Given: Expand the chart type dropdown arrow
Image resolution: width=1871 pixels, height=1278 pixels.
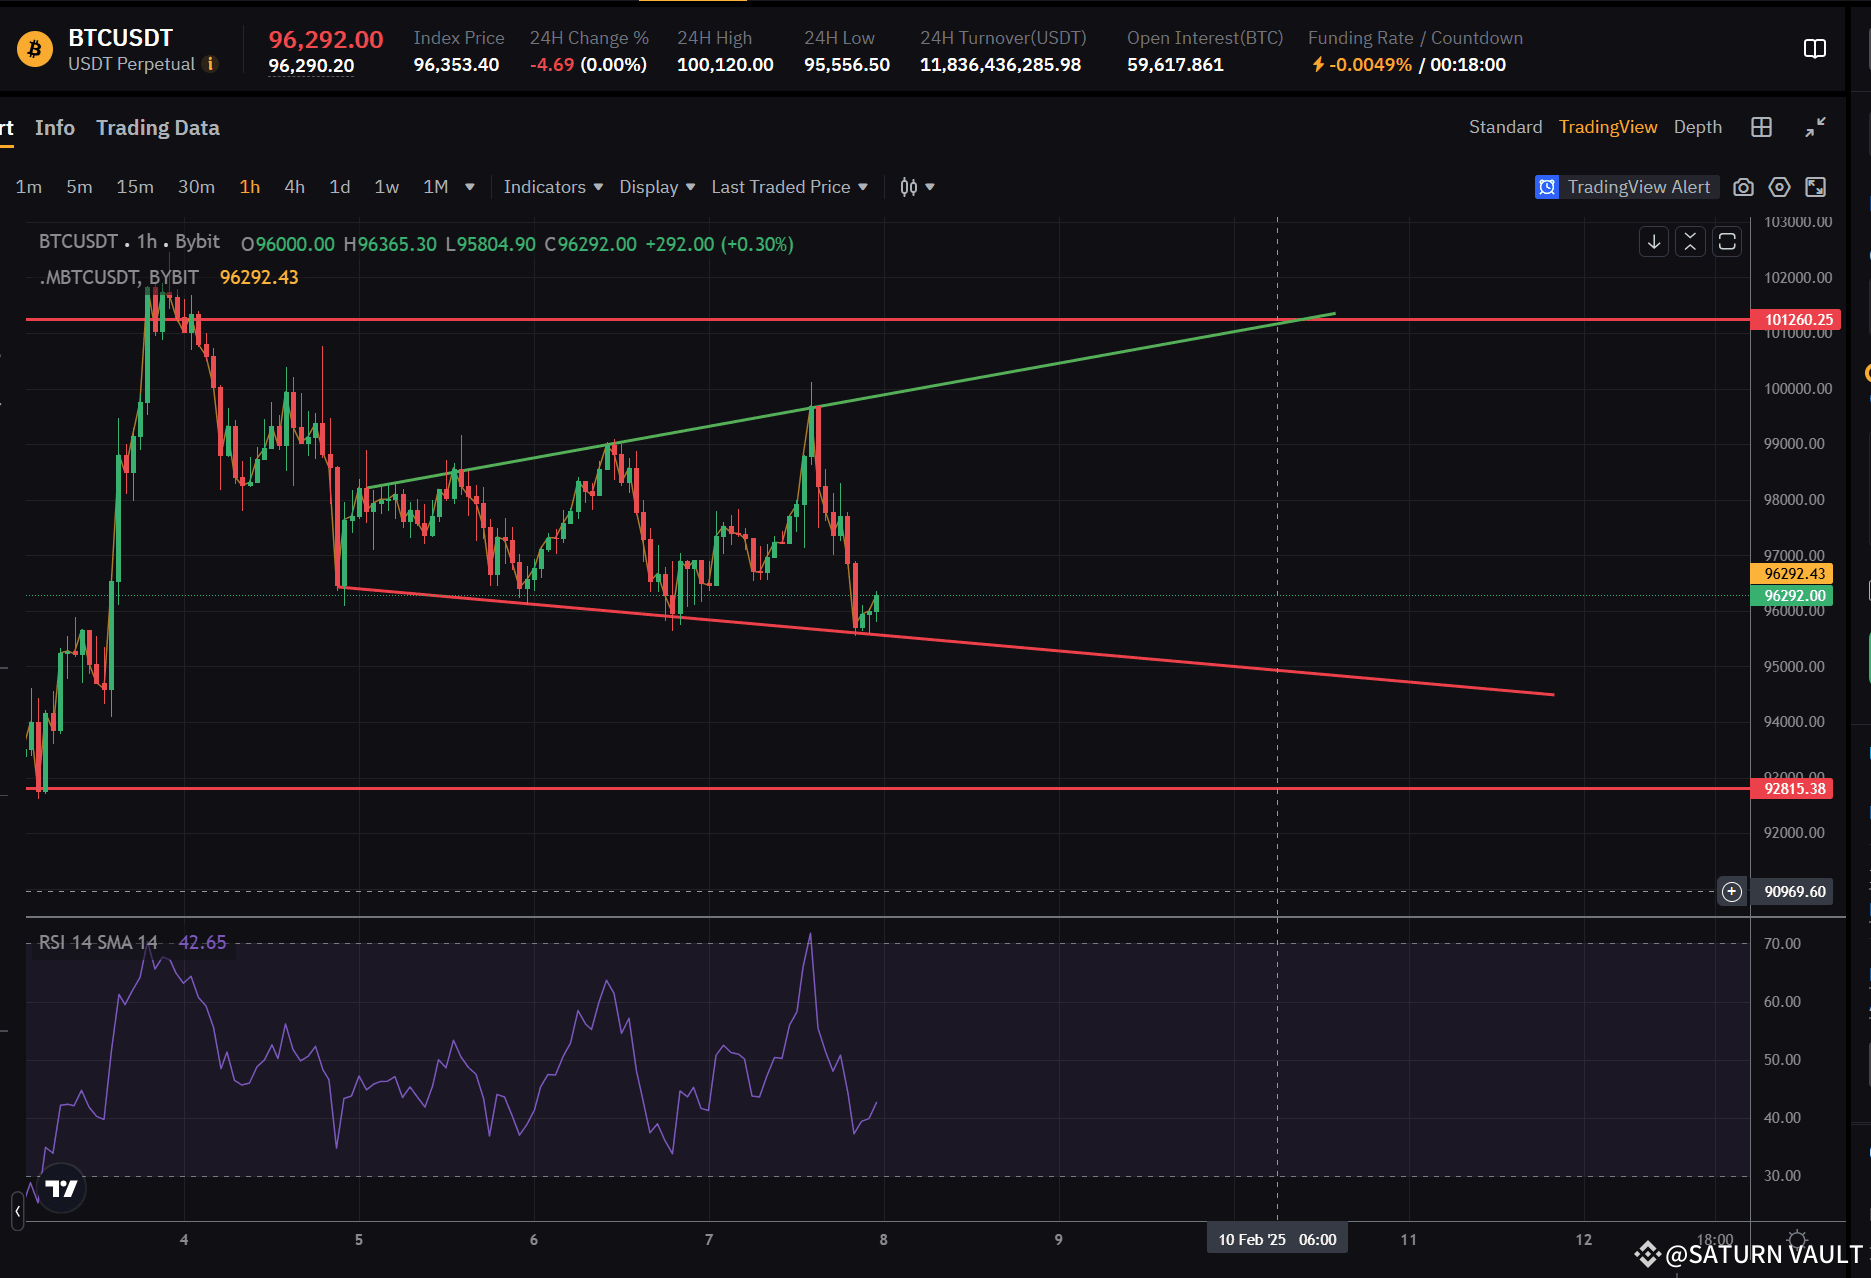Looking at the screenshot, I should [930, 187].
